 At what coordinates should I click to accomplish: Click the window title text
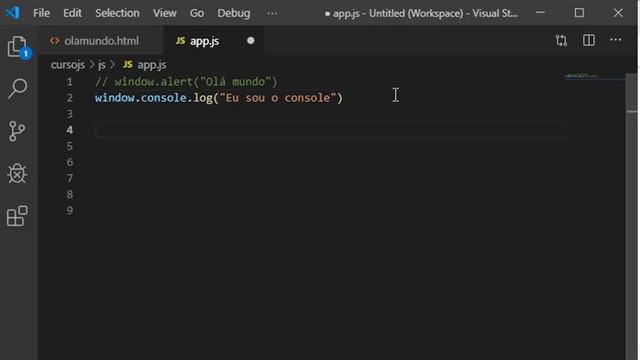click(x=421, y=13)
